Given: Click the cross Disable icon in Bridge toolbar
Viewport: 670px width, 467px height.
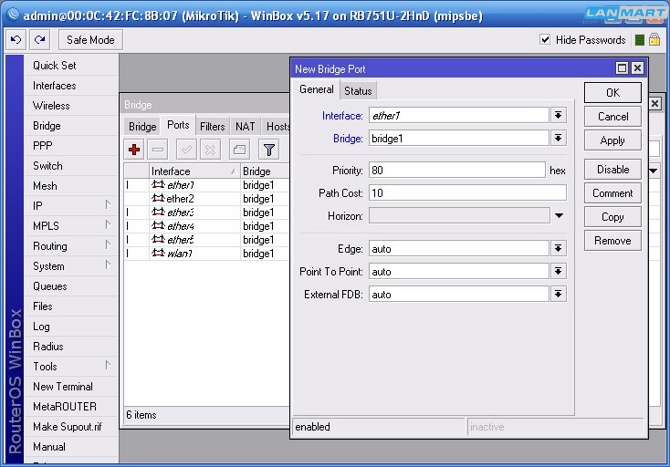Looking at the screenshot, I should tap(210, 150).
